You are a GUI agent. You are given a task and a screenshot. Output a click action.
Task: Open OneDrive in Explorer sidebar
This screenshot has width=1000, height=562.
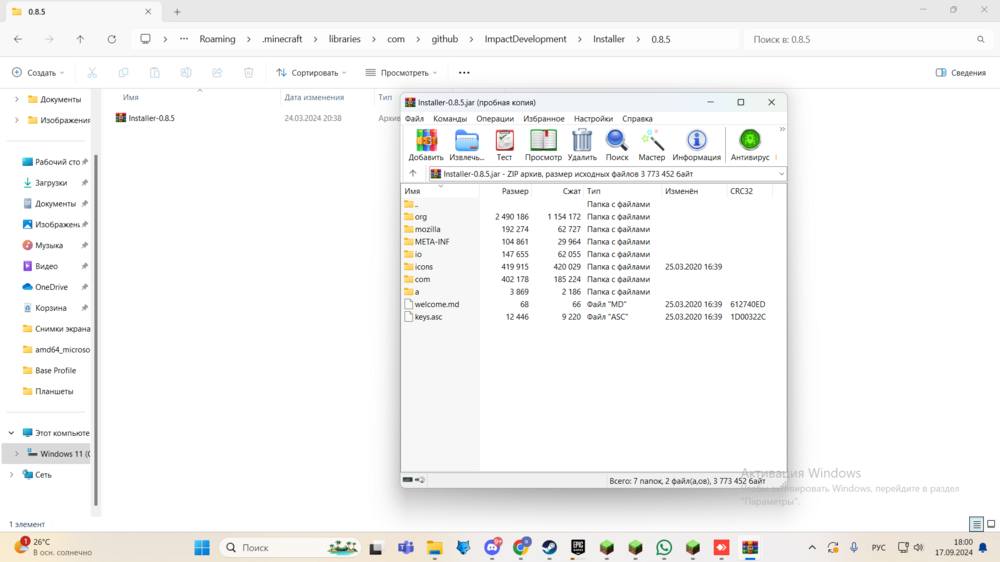[51, 287]
